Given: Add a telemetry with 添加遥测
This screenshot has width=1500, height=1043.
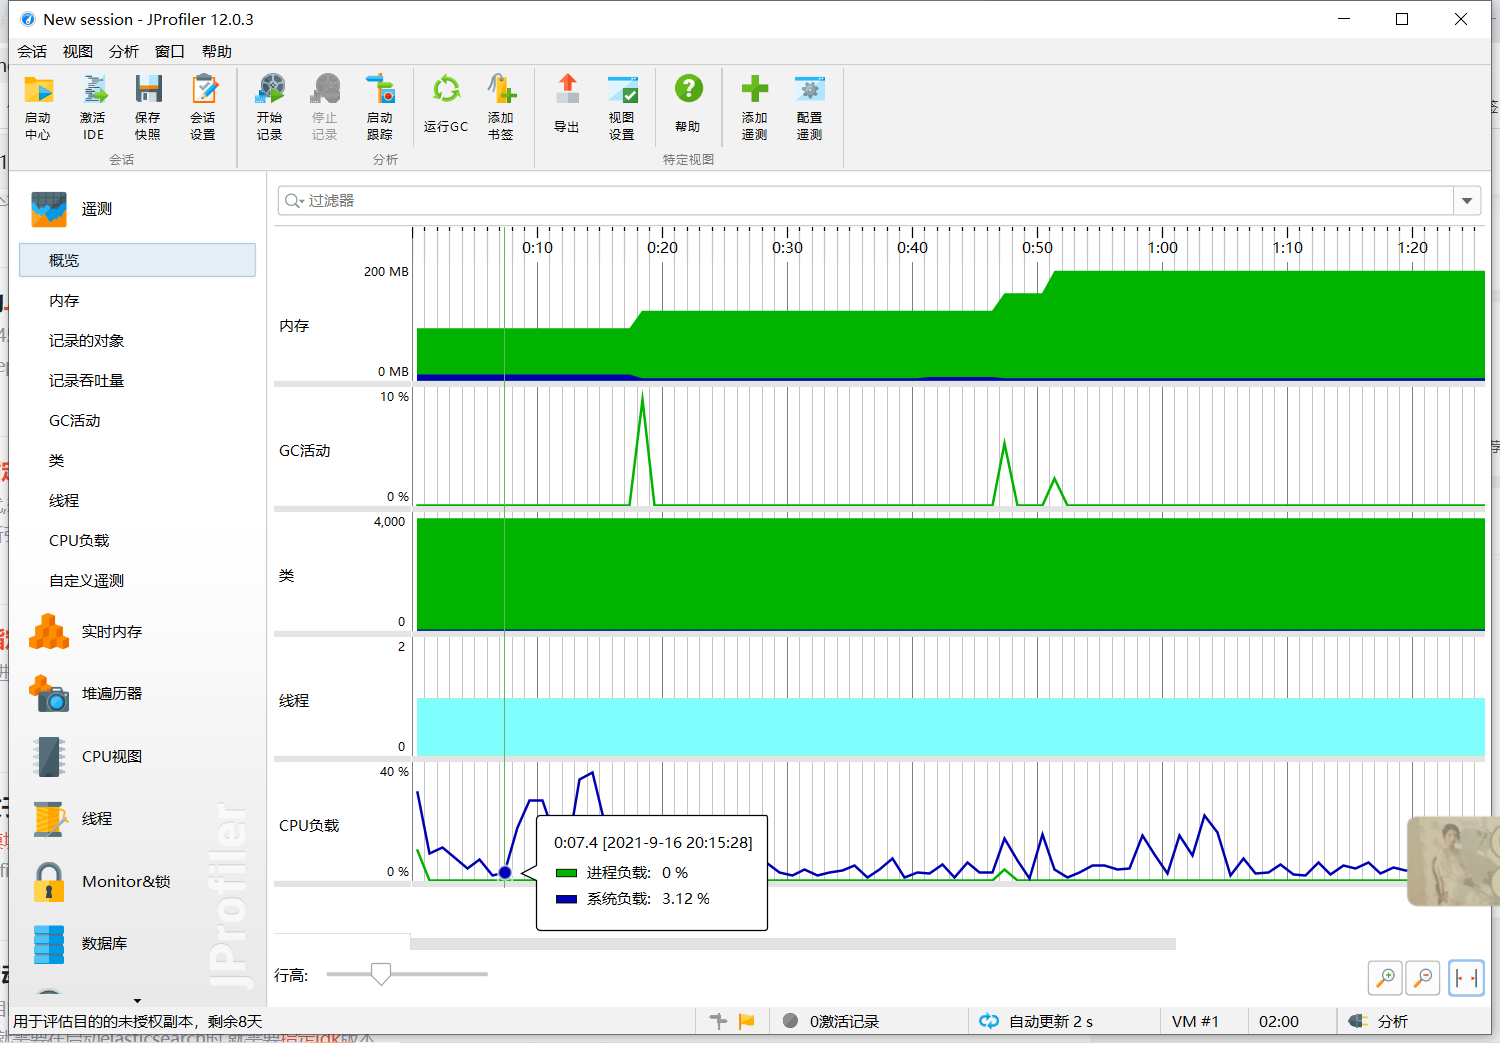Looking at the screenshot, I should coord(755,107).
